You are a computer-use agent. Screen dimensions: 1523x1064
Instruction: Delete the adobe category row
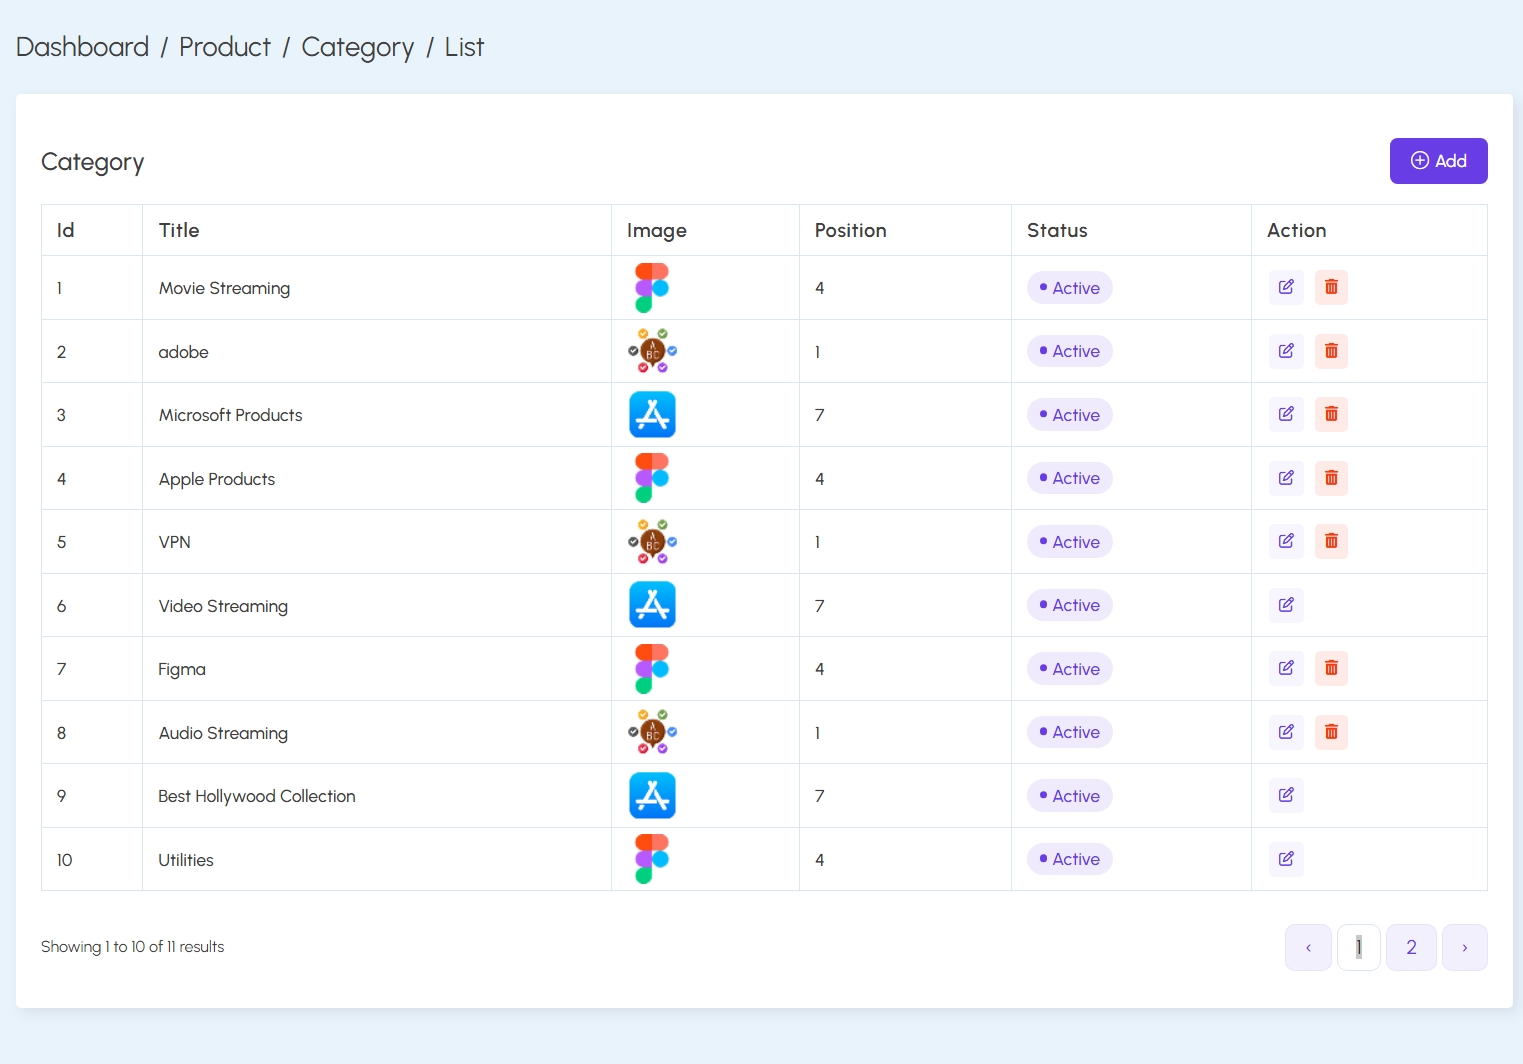[1331, 351]
